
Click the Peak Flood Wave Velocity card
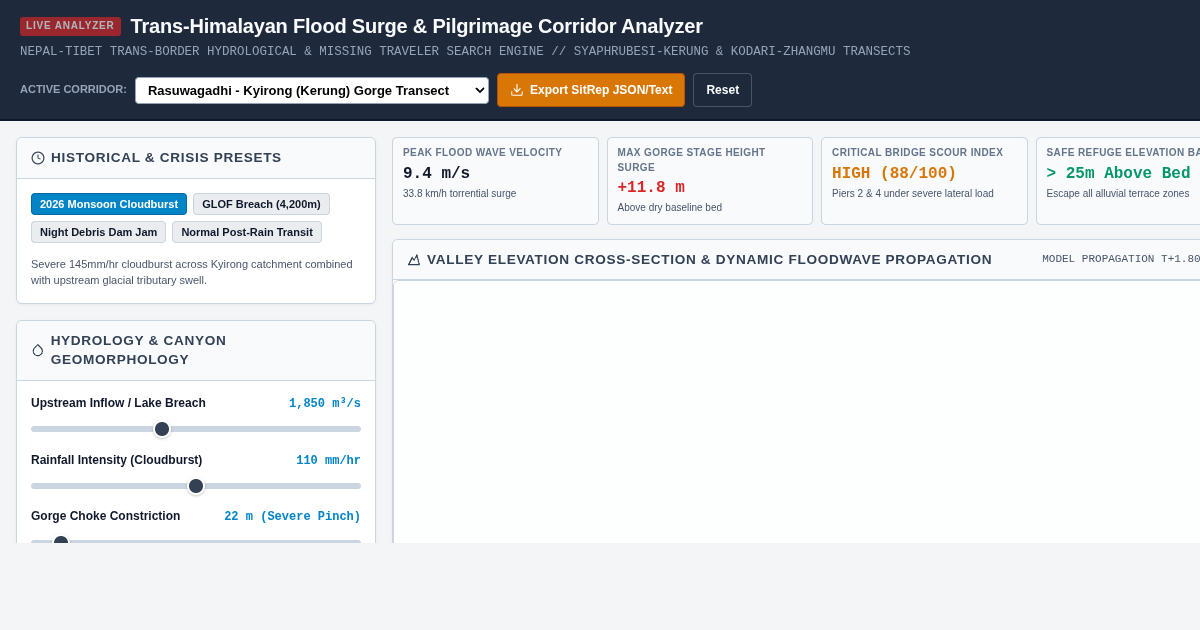[x=495, y=181]
